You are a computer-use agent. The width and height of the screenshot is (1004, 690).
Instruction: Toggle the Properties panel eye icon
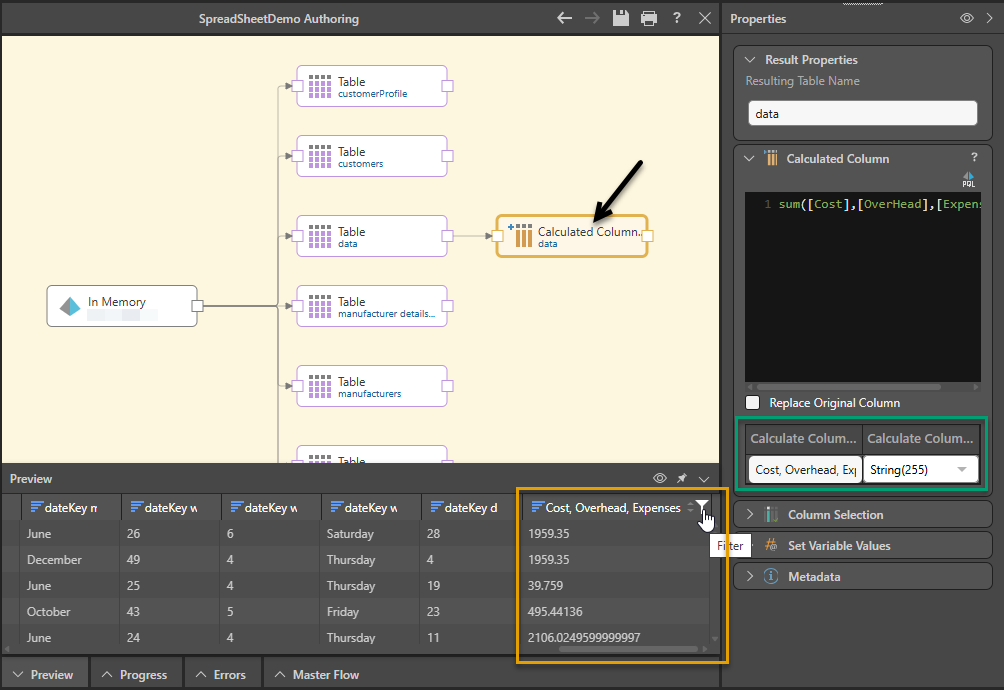(967, 18)
